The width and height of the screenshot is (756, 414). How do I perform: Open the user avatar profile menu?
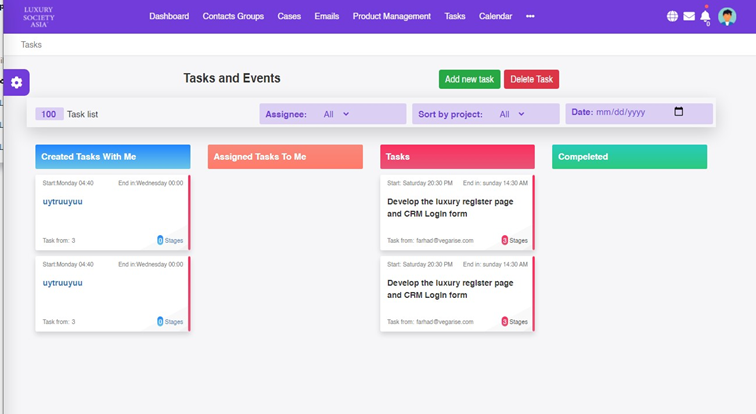tap(727, 17)
